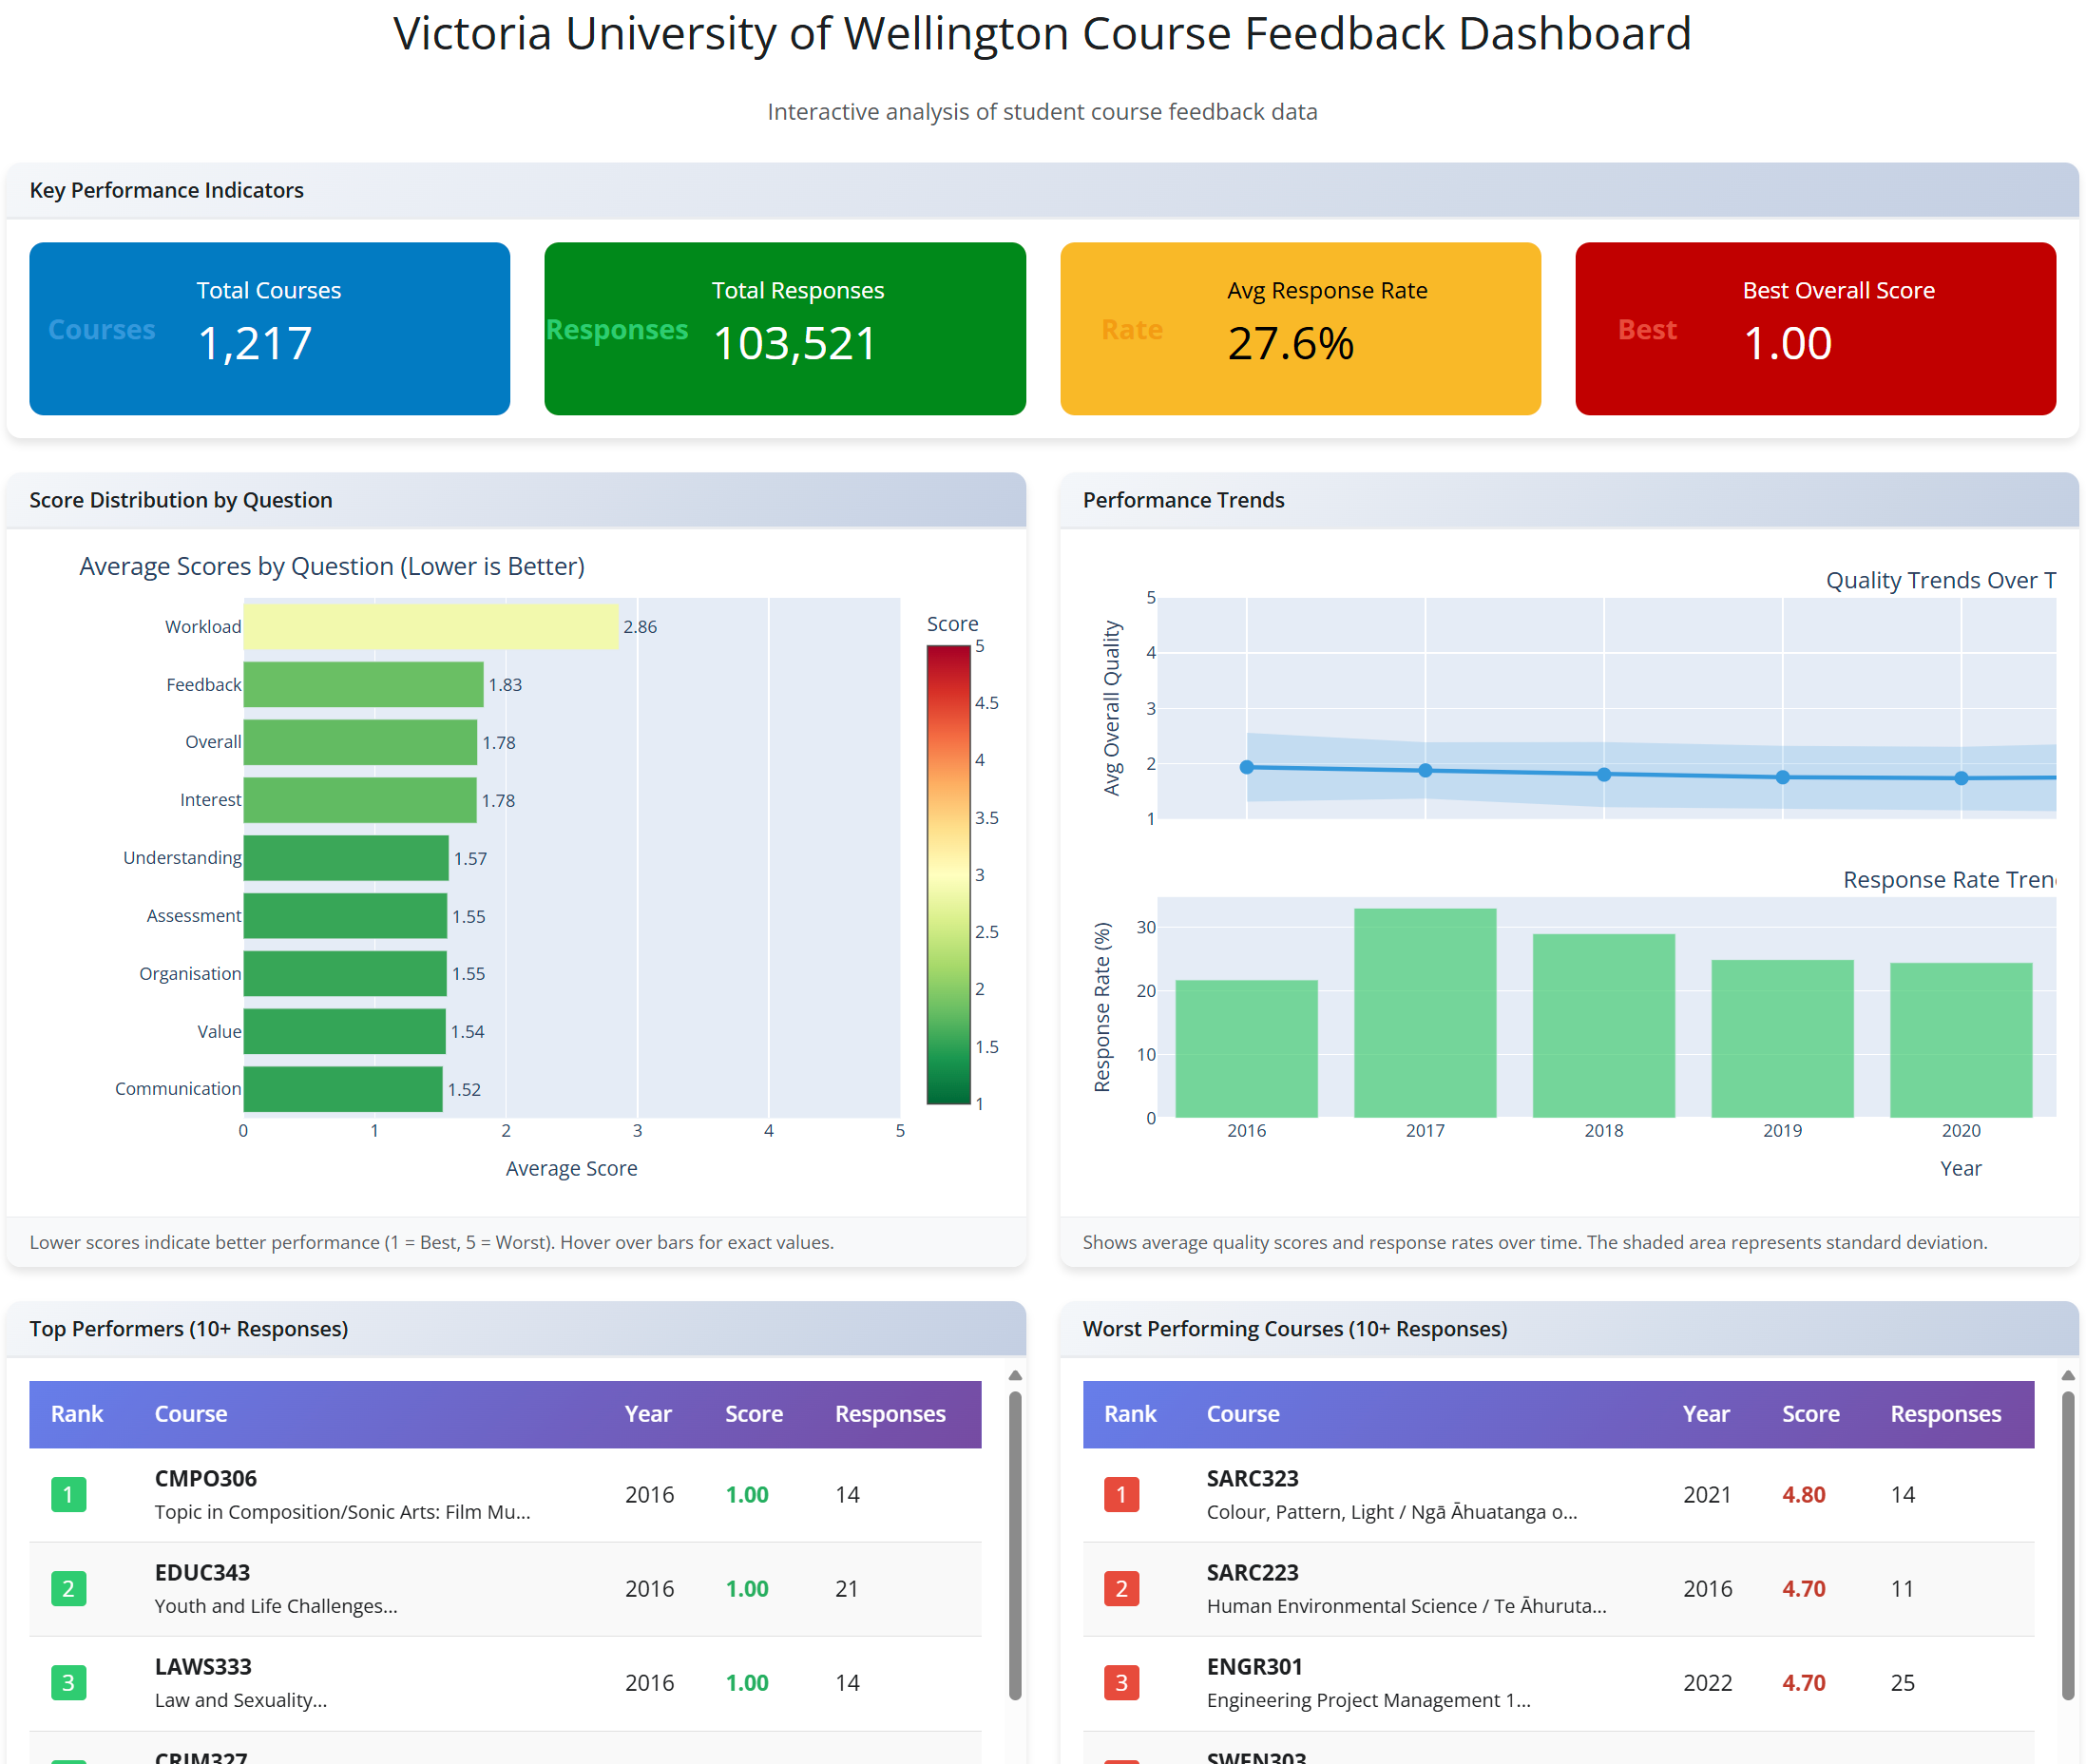Click the green rank 1 badge
The height and width of the screenshot is (1764, 2086).
[x=68, y=1495]
